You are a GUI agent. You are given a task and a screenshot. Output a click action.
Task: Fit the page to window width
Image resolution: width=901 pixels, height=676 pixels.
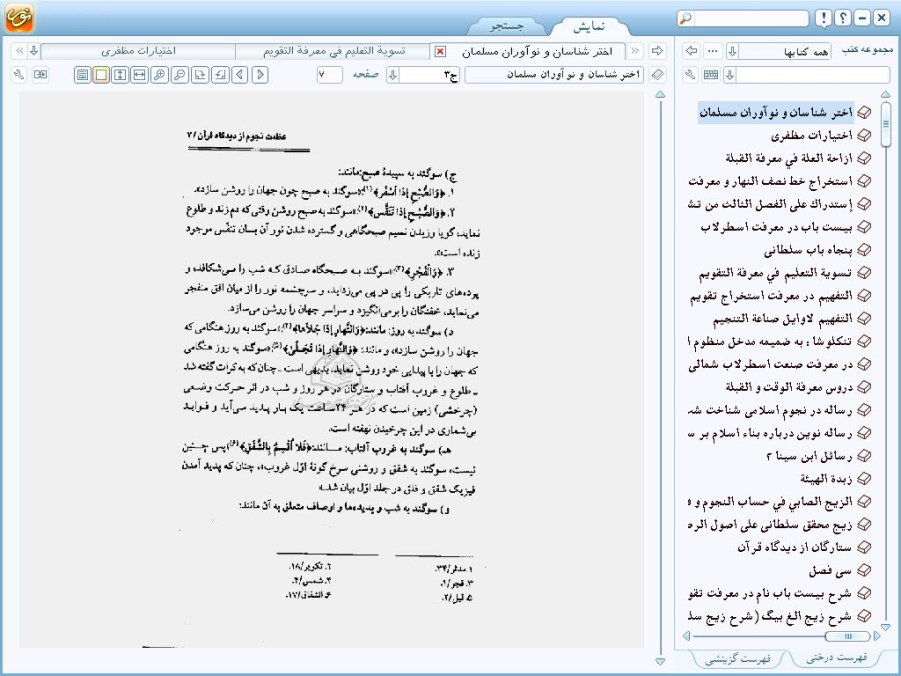(x=140, y=75)
